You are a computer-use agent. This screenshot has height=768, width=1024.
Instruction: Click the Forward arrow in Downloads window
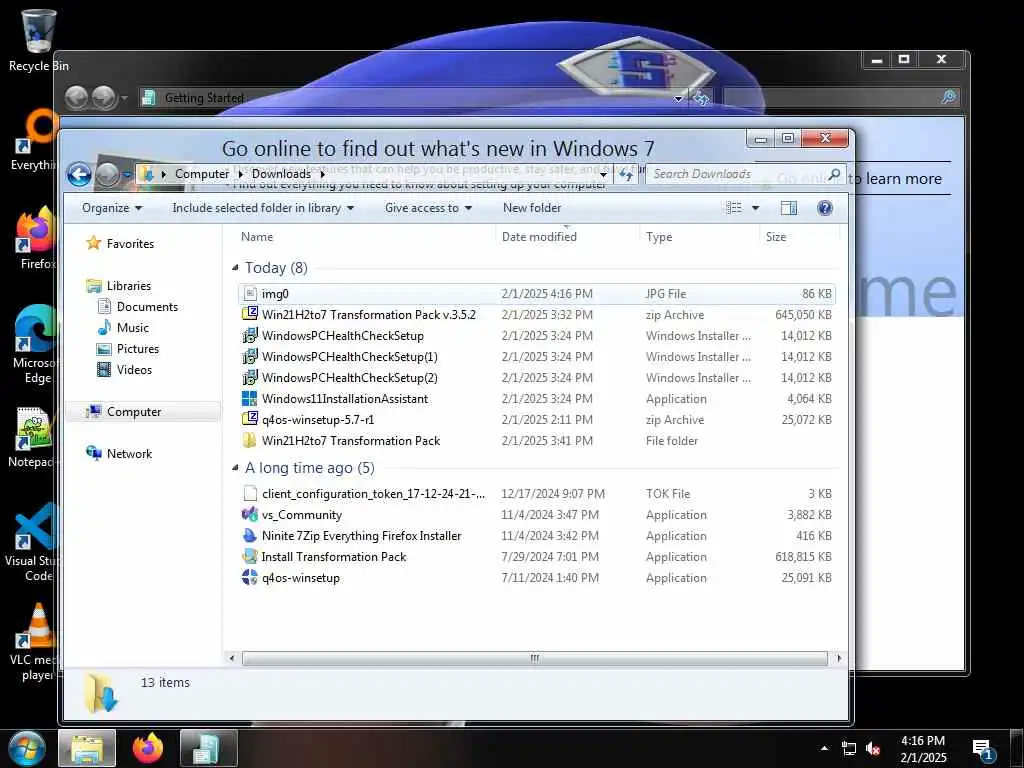click(x=108, y=174)
